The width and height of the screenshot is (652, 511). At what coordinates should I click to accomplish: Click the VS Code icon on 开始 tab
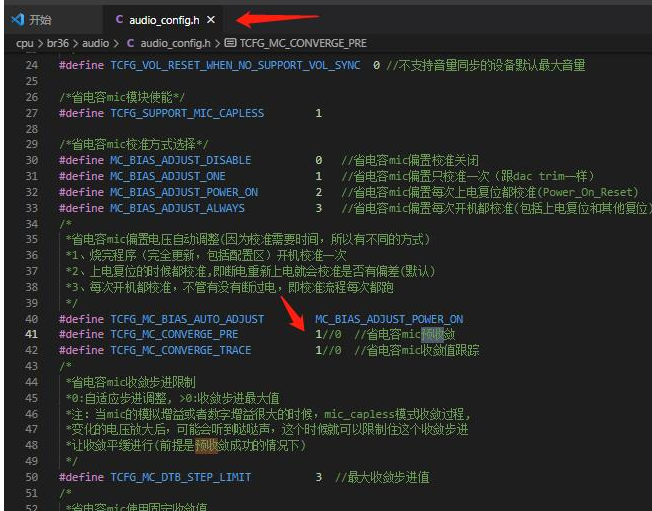[18, 20]
